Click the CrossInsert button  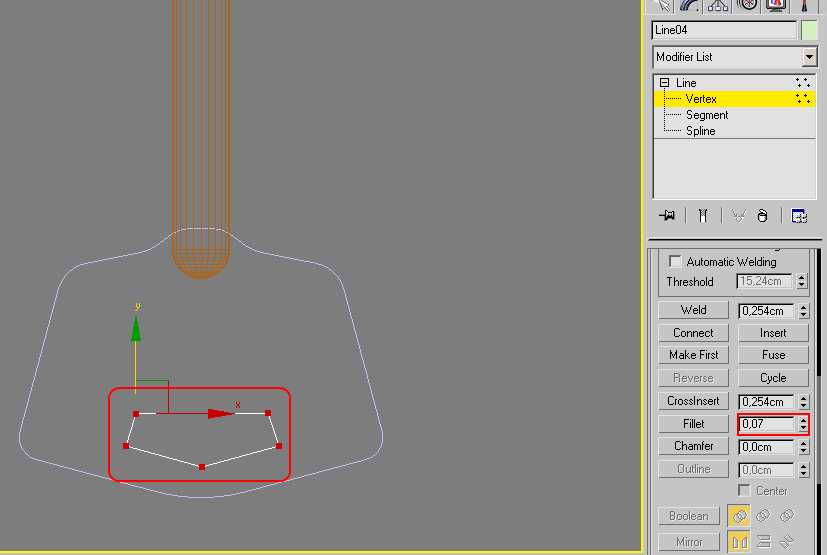tap(694, 401)
